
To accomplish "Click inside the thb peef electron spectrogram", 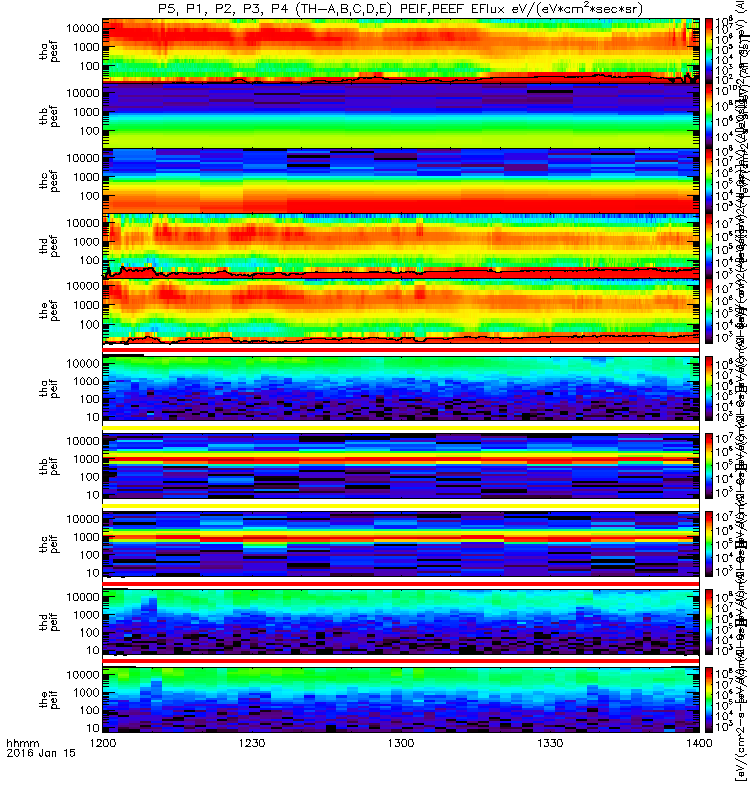I will pyautogui.click(x=401, y=116).
